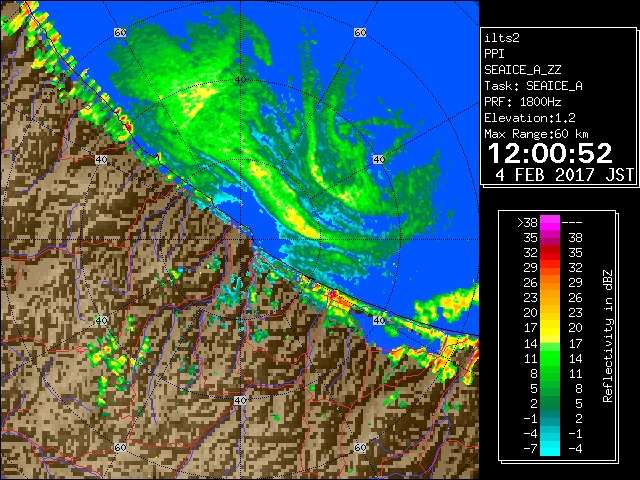Image resolution: width=640 pixels, height=480 pixels.
Task: Select the "Elevation:1.2" value
Action: coord(530,118)
